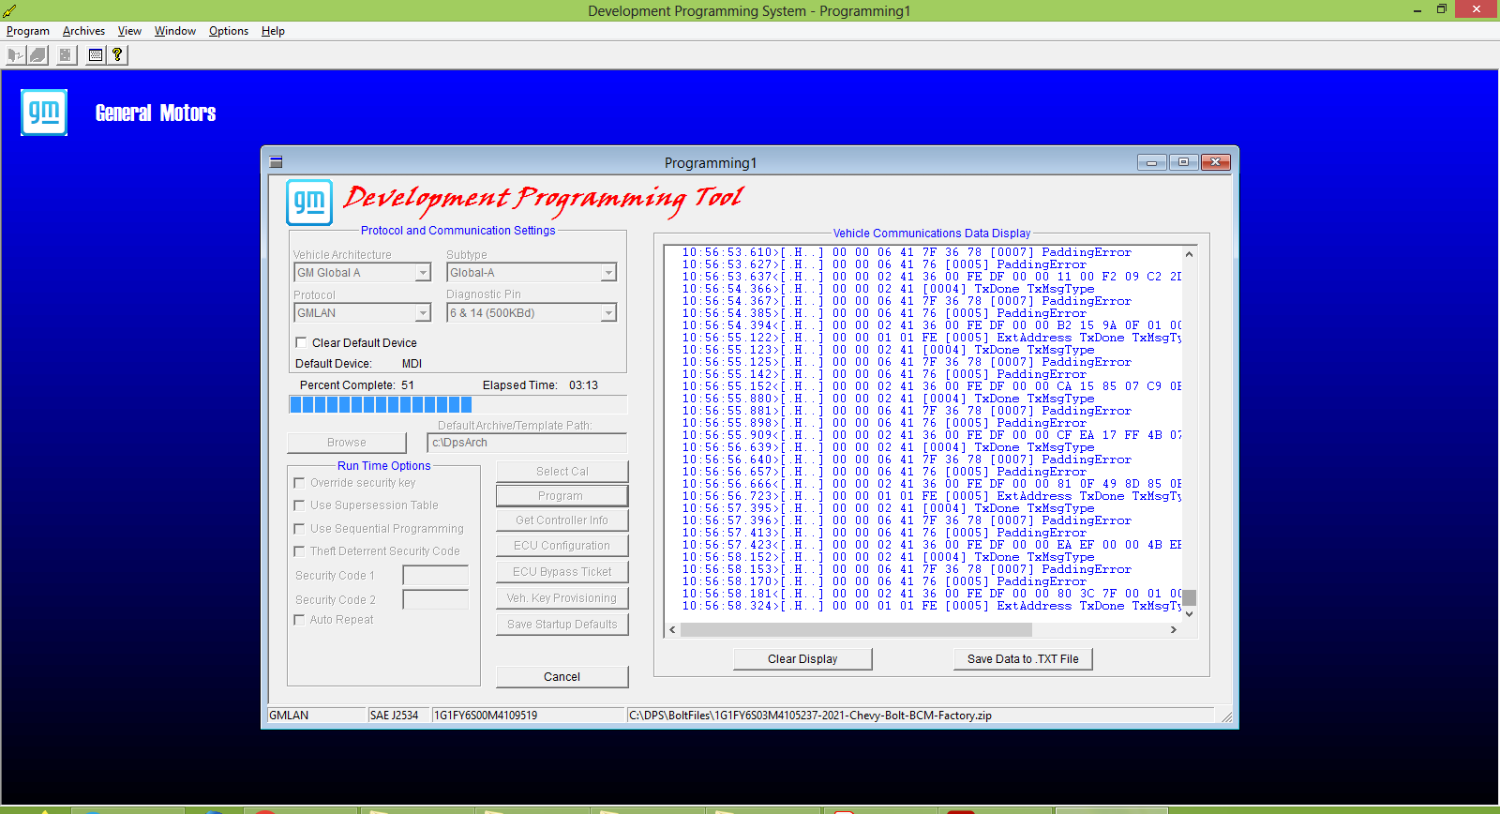1500x814 pixels.
Task: Click the Cancel button
Action: (562, 677)
